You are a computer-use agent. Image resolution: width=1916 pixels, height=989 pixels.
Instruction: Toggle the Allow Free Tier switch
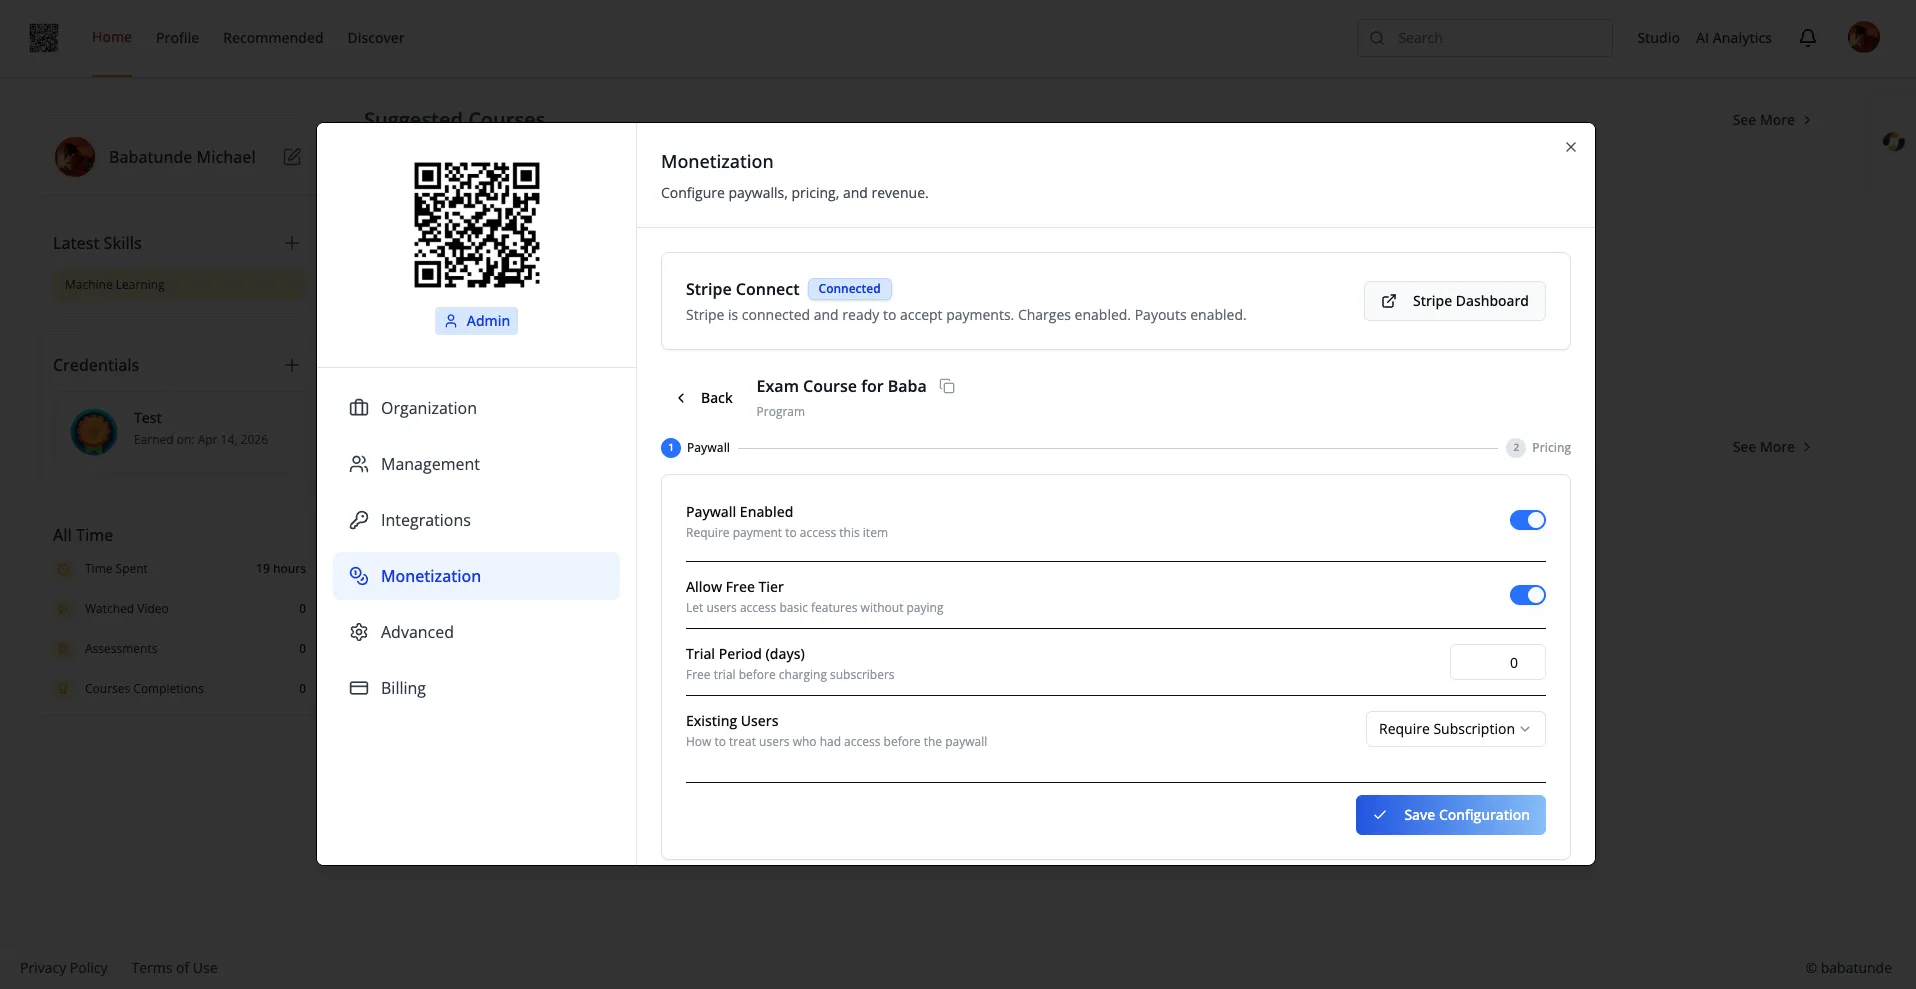click(x=1528, y=595)
